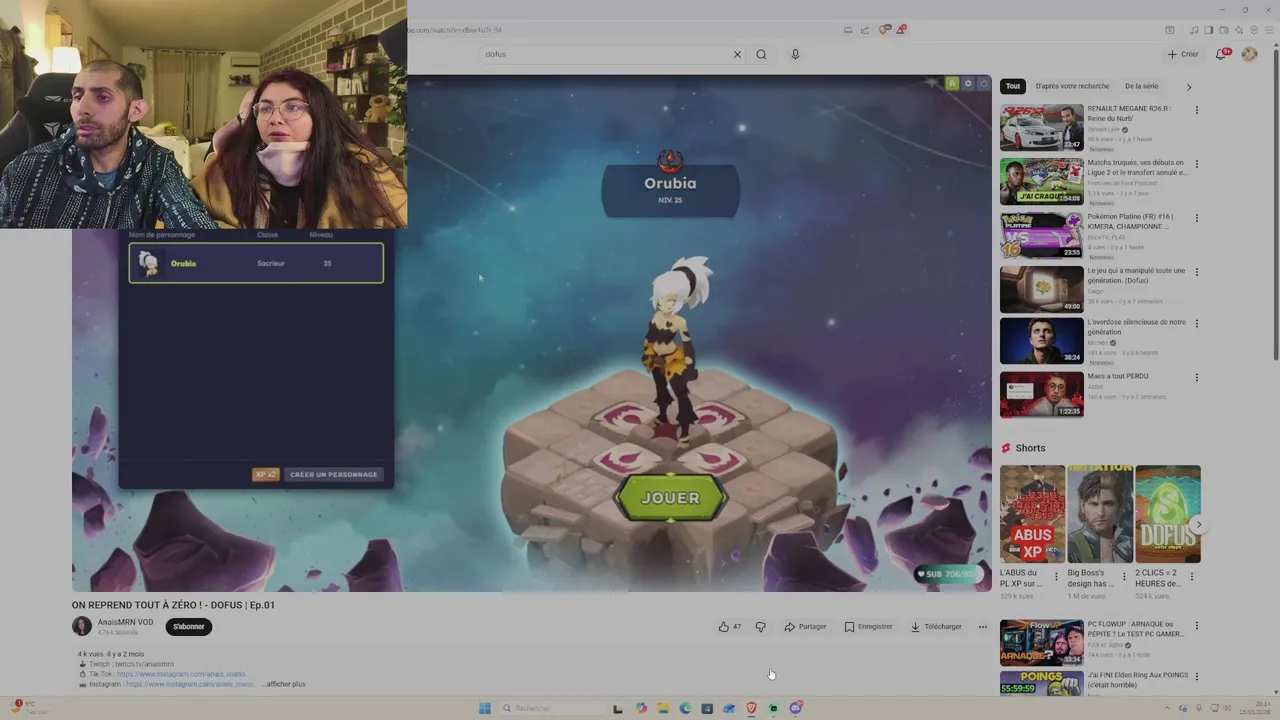Open PC FLOWUP video thumbnail
This screenshot has width=1280, height=720.
coord(1041,643)
